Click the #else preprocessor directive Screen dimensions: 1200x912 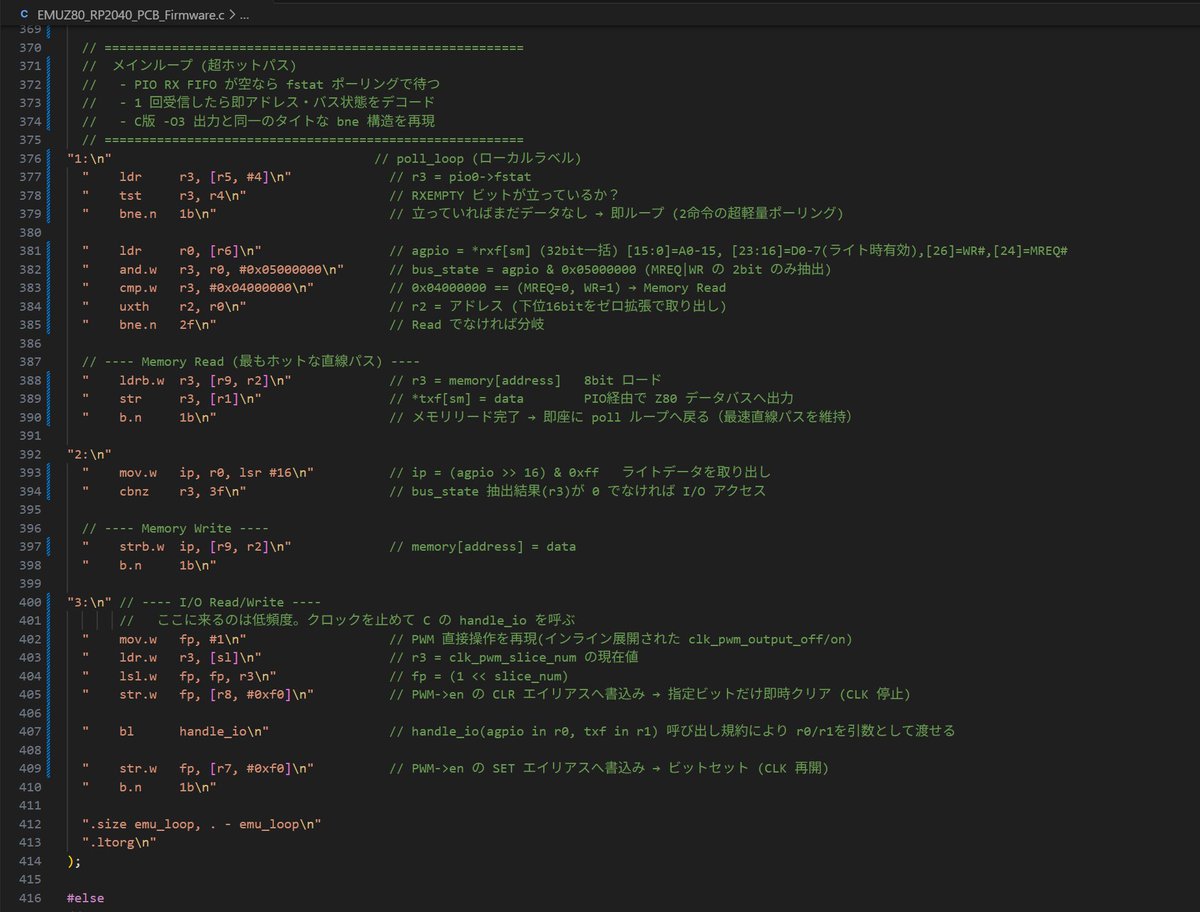pyautogui.click(x=85, y=899)
